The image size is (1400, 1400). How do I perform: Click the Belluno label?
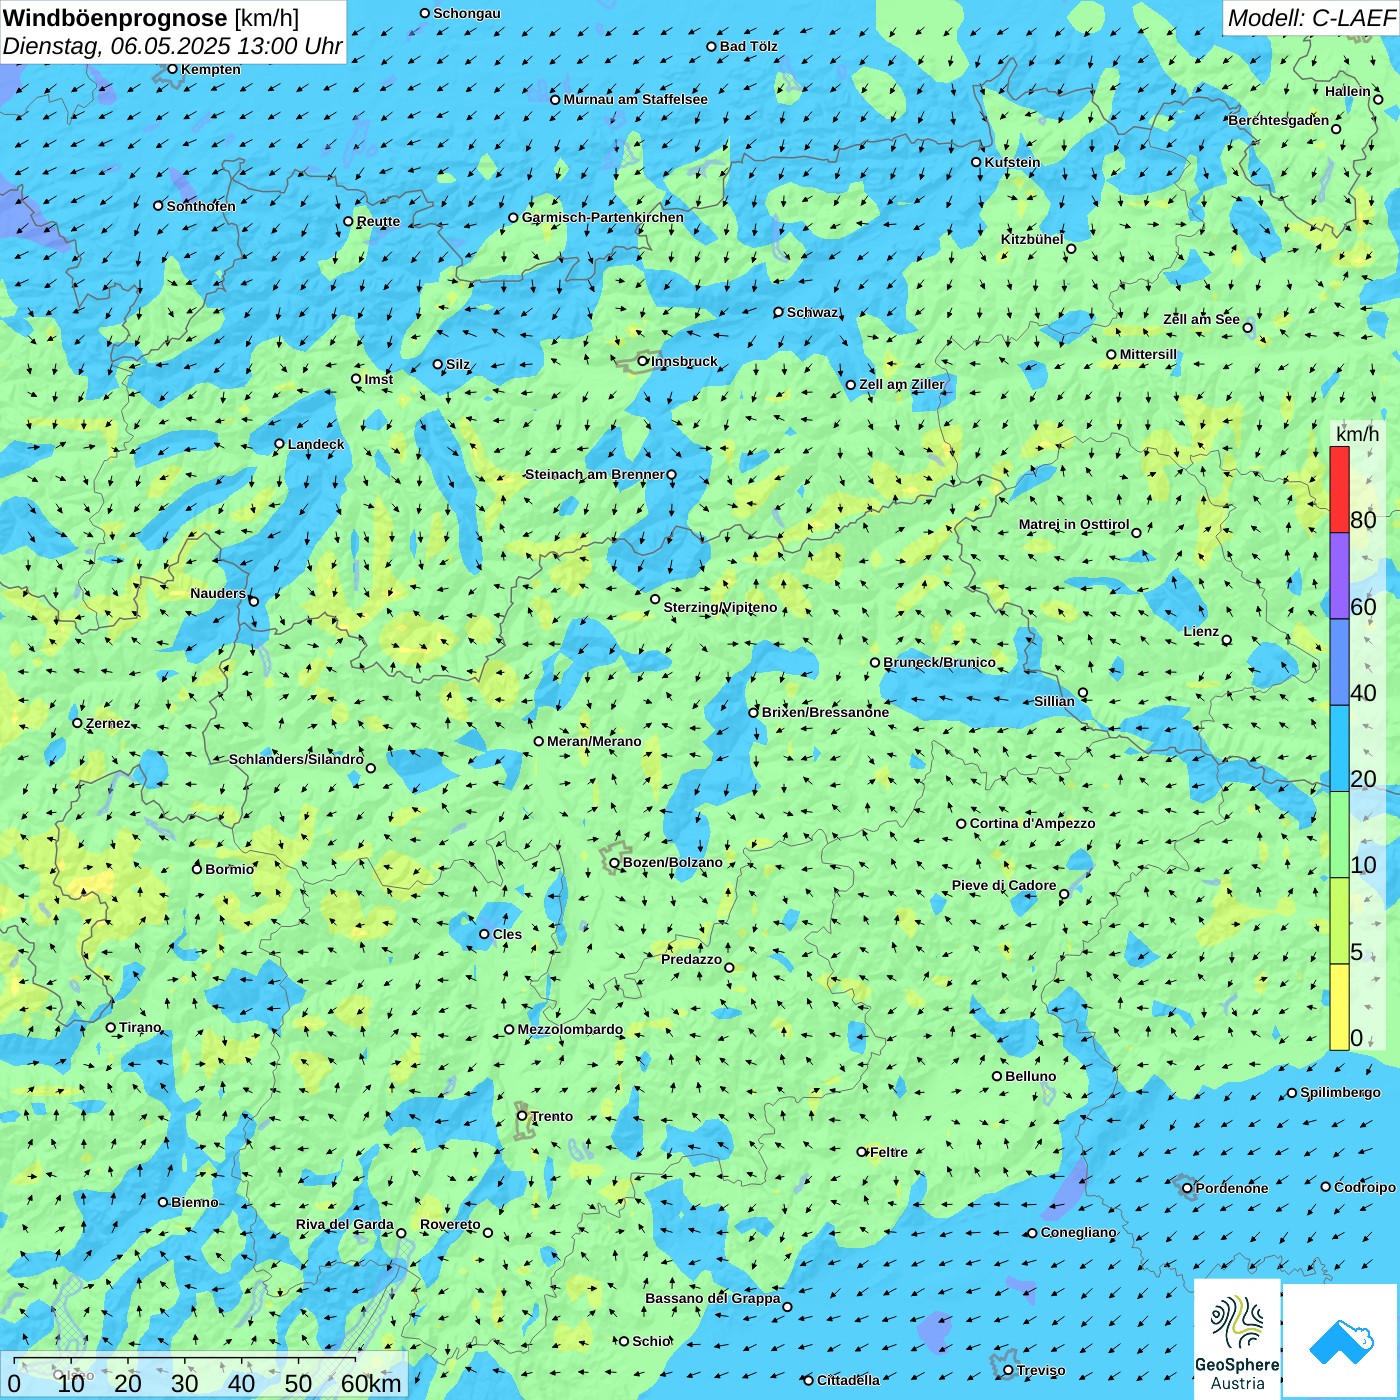click(1031, 1076)
